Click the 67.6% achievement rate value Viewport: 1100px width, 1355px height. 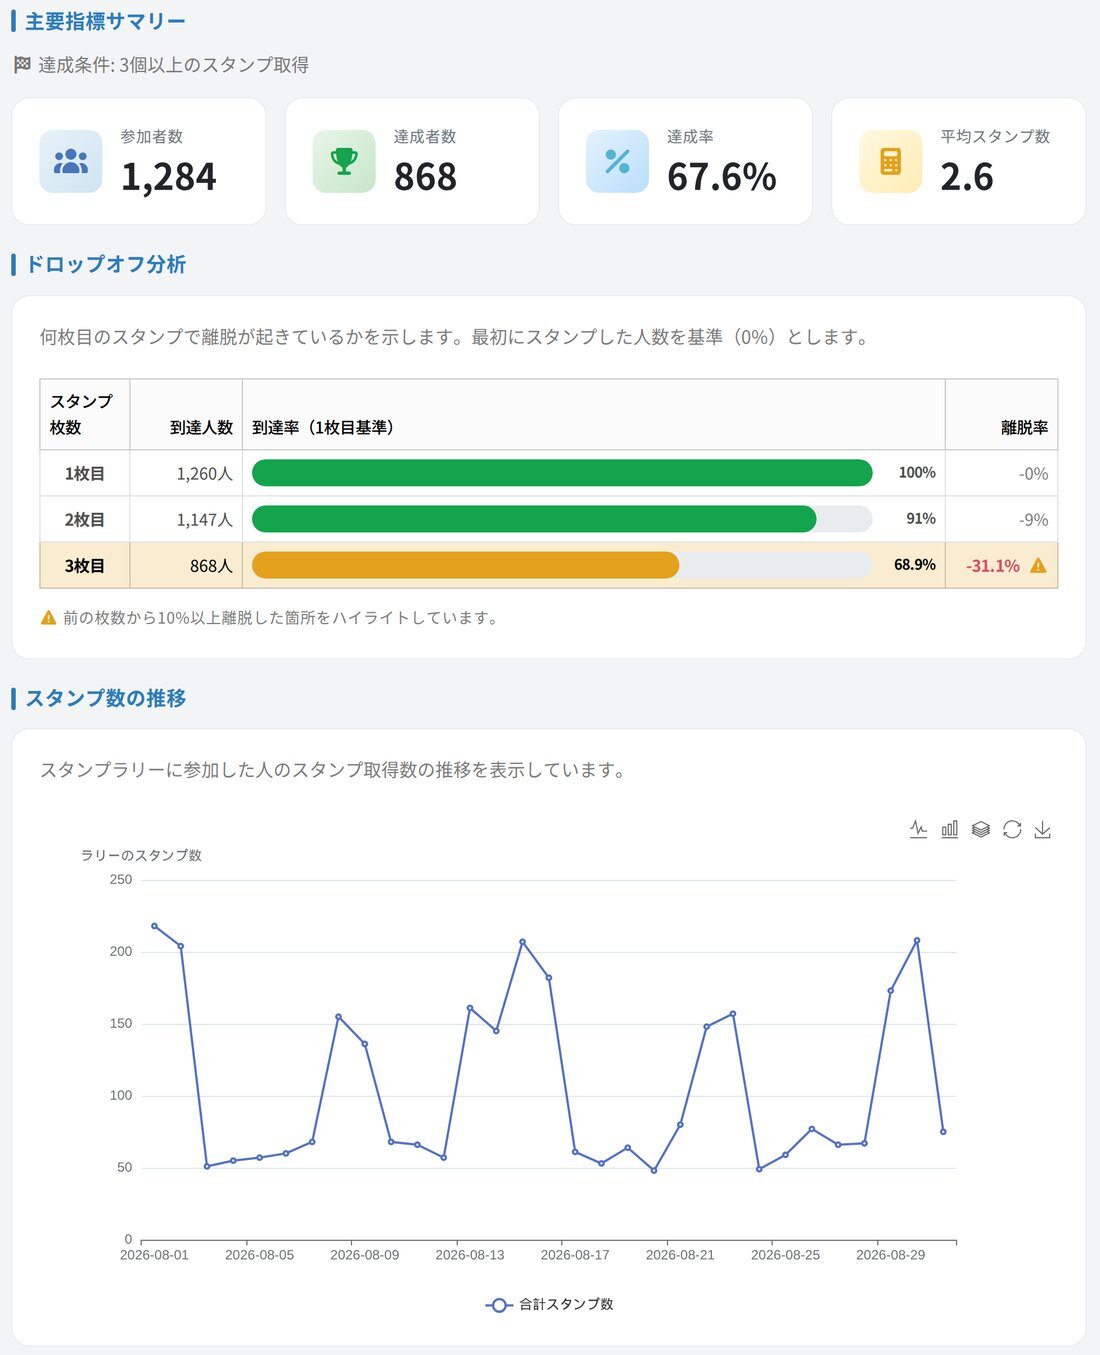[x=722, y=177]
